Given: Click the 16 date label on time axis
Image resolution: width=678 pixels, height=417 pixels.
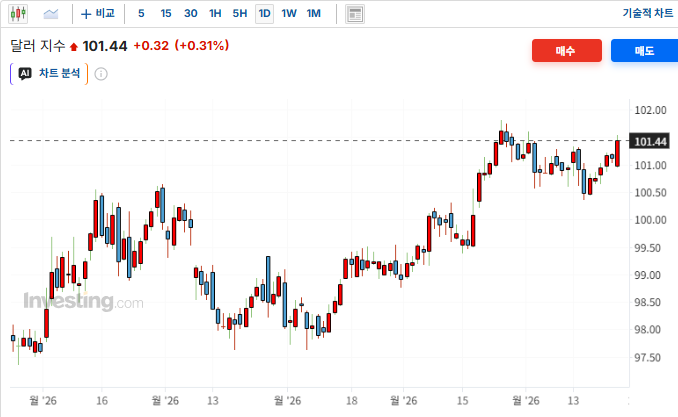Looking at the screenshot, I should [102, 401].
